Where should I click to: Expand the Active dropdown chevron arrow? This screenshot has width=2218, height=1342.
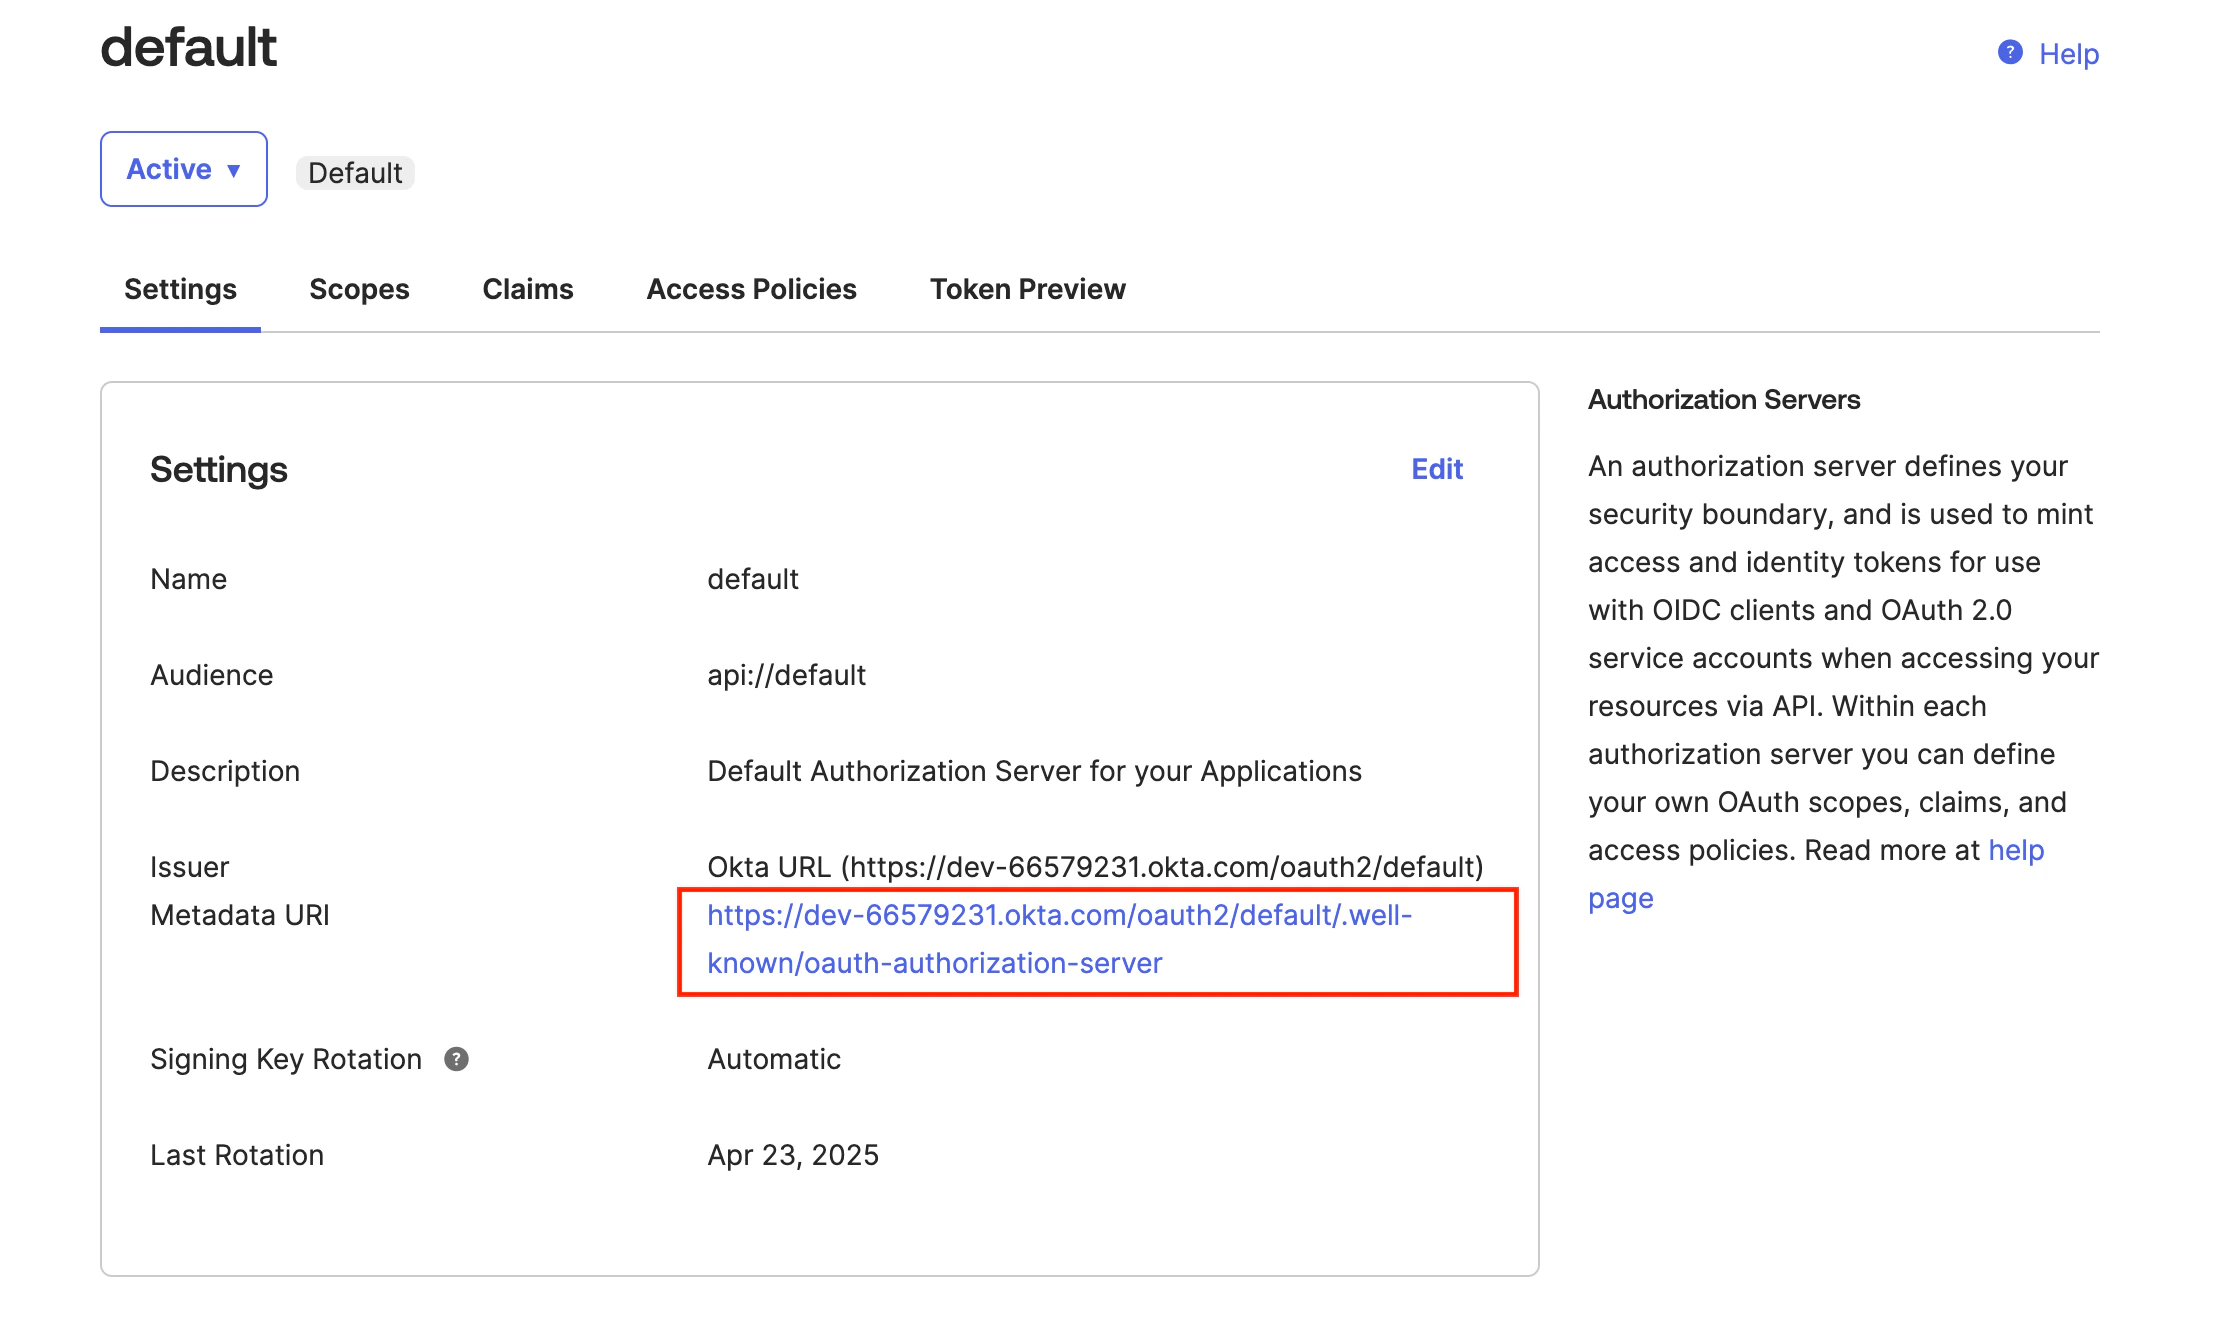pyautogui.click(x=233, y=170)
